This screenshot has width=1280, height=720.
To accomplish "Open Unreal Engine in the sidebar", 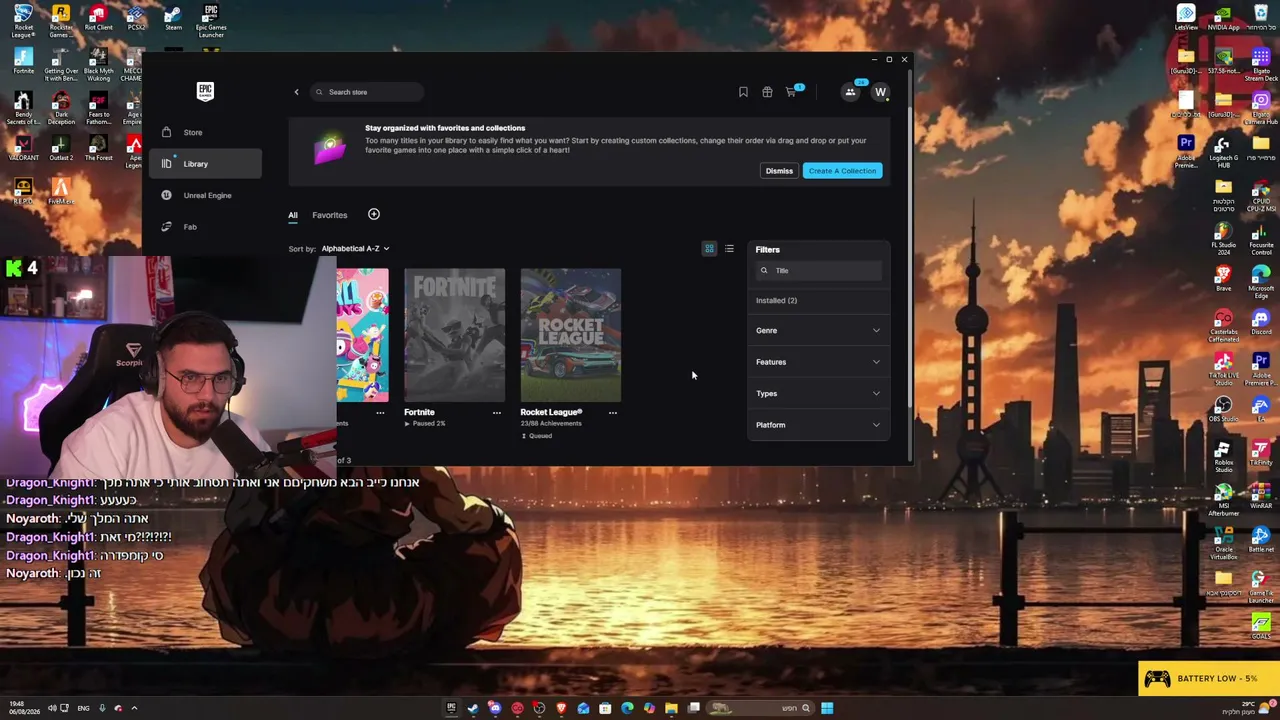I will click(205, 195).
